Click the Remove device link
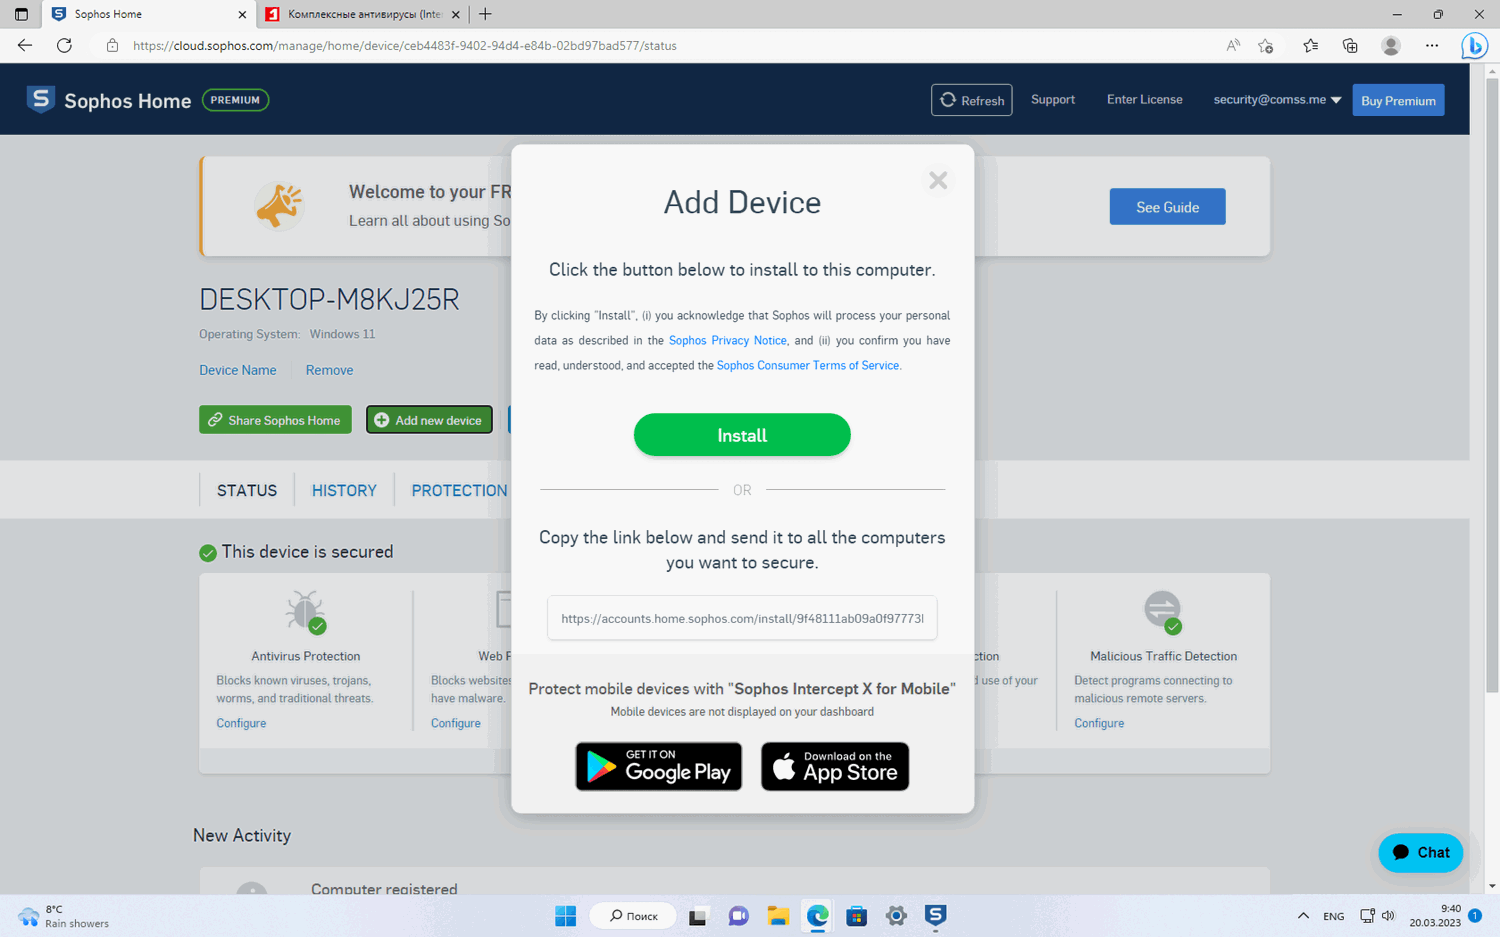1500x937 pixels. [329, 370]
